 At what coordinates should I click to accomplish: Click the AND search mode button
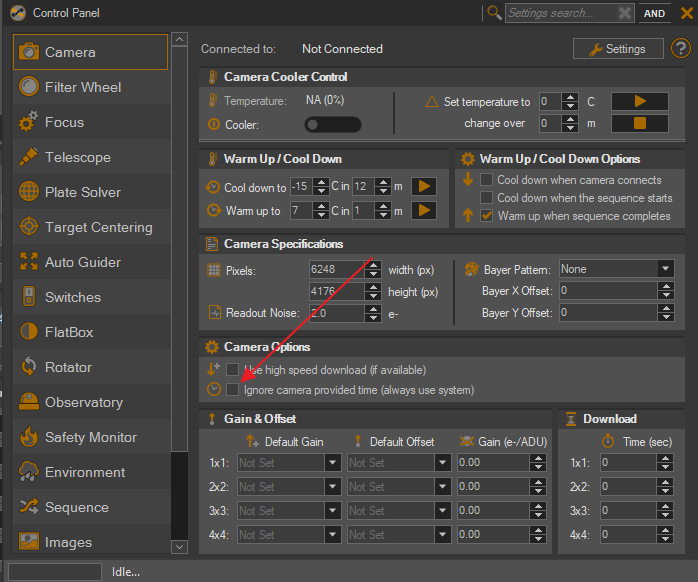(x=654, y=13)
